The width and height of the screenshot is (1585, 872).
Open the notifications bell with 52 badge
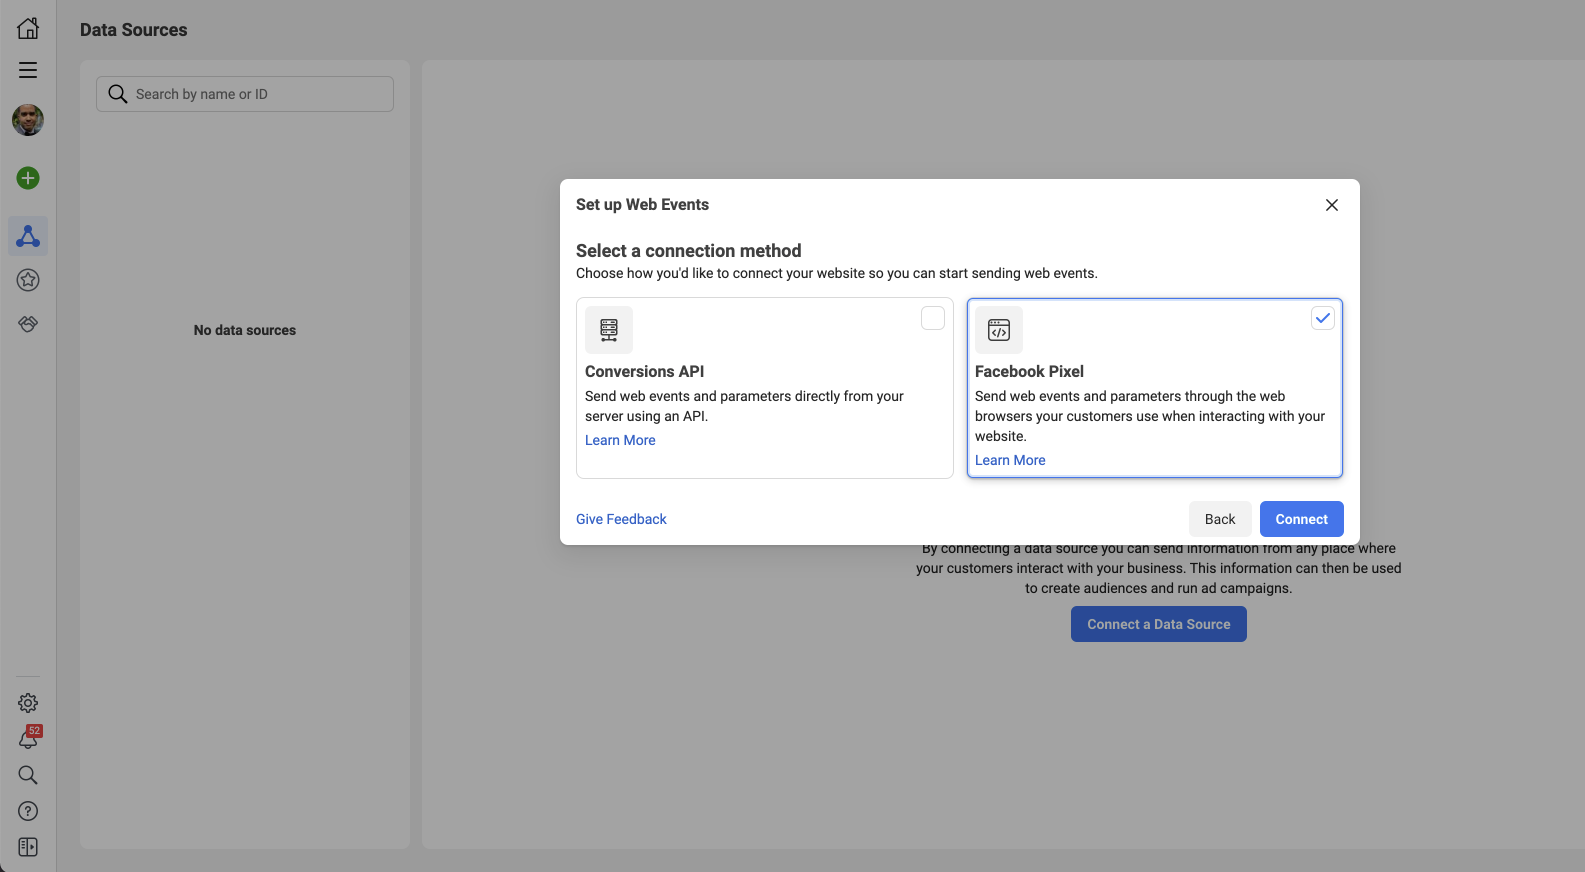coord(28,739)
